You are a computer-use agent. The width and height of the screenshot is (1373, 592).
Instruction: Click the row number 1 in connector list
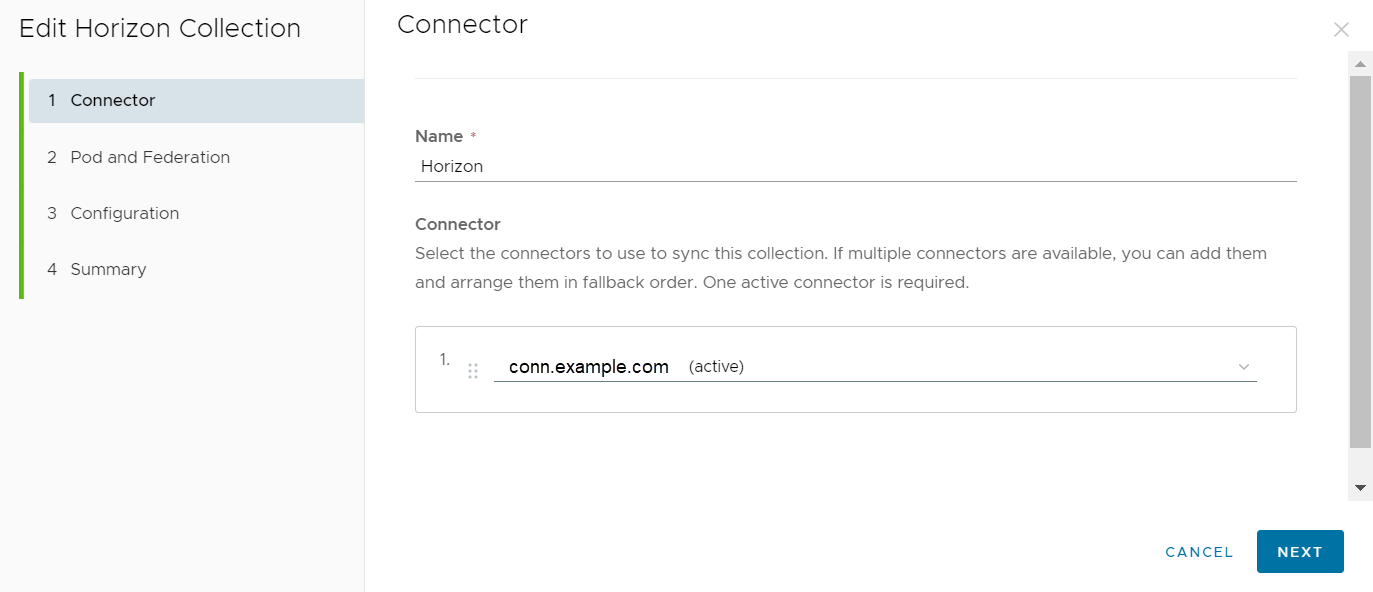pos(445,359)
